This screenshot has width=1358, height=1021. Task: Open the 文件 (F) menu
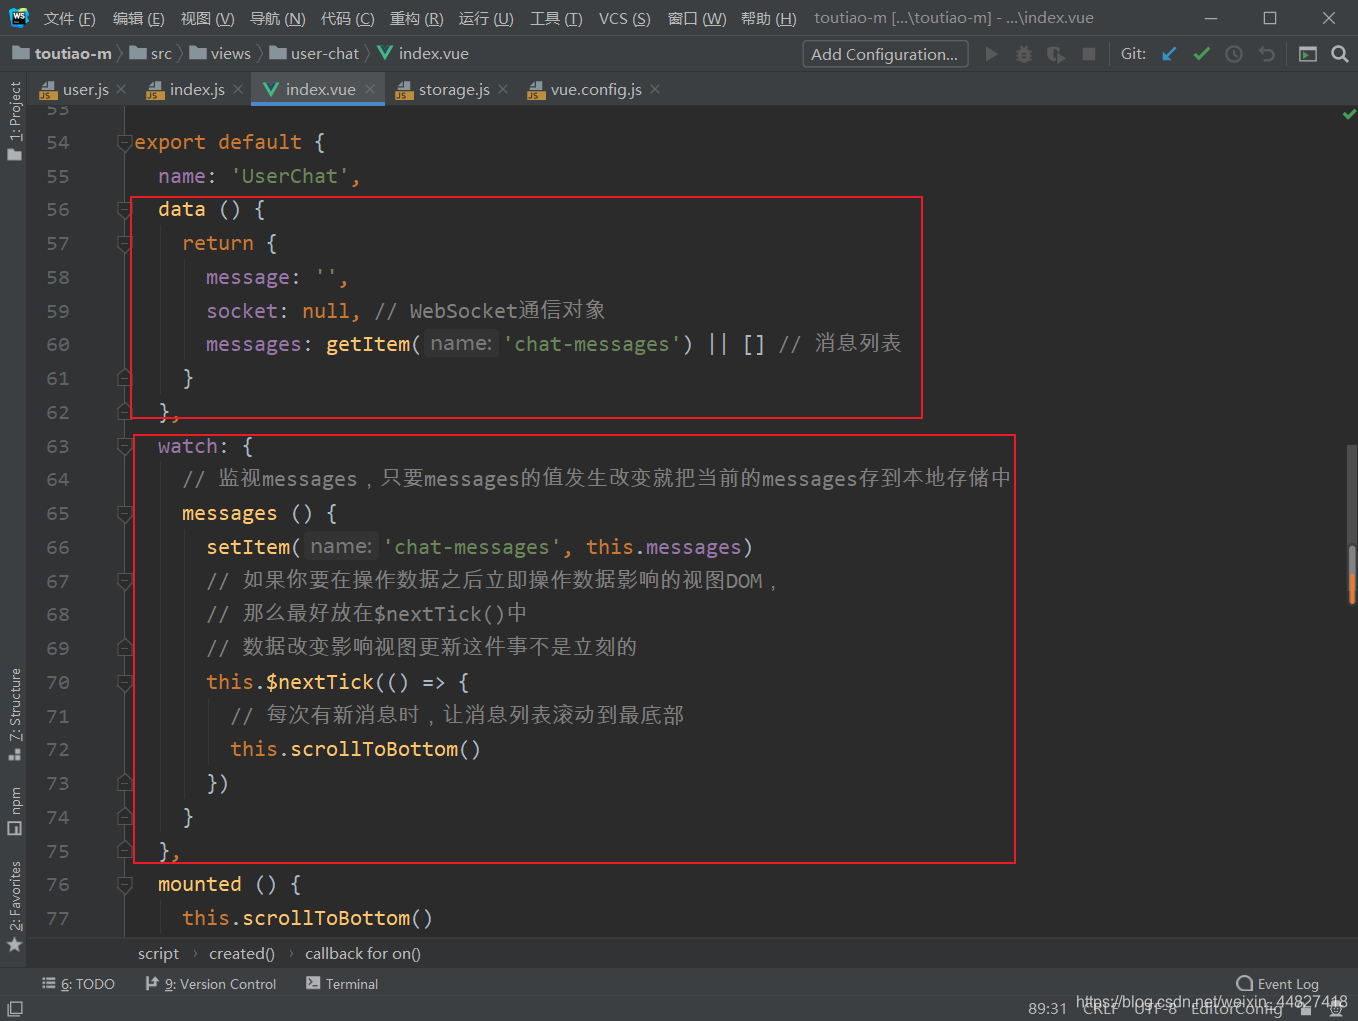[x=70, y=18]
